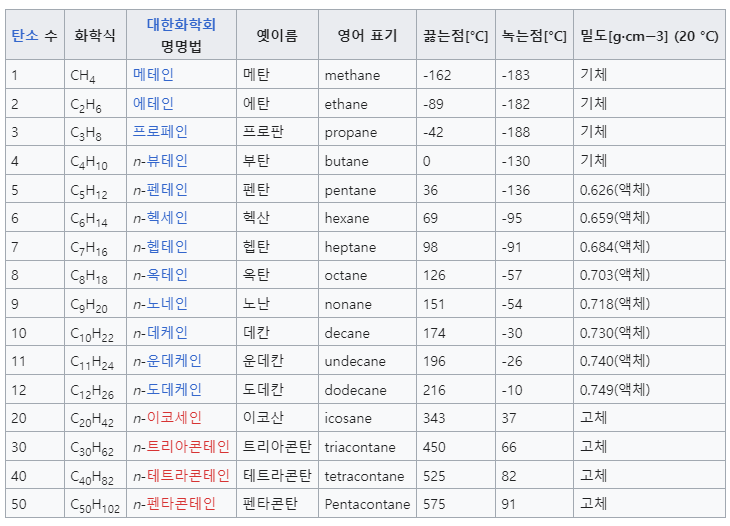
Task: Select the word nonane
Action: [348, 304]
